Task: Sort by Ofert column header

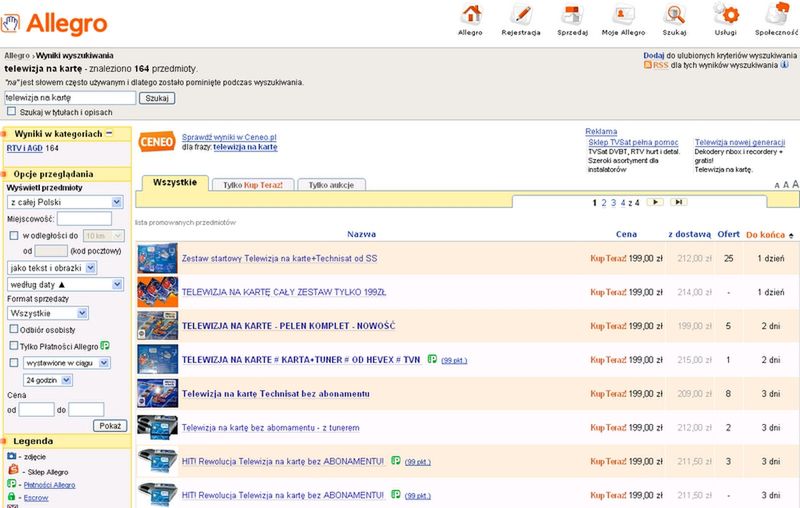Action: coord(728,234)
